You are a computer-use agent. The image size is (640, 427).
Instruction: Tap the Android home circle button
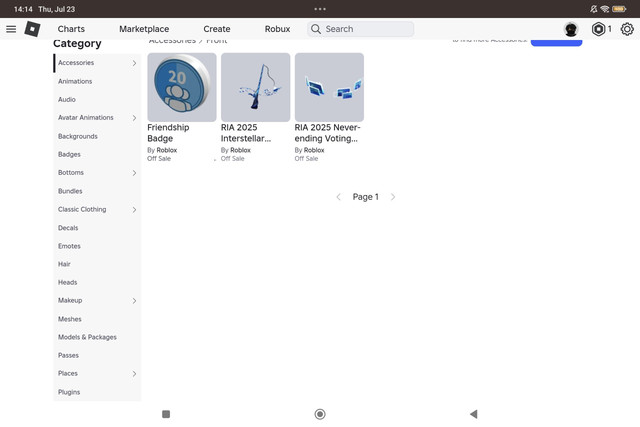320,414
